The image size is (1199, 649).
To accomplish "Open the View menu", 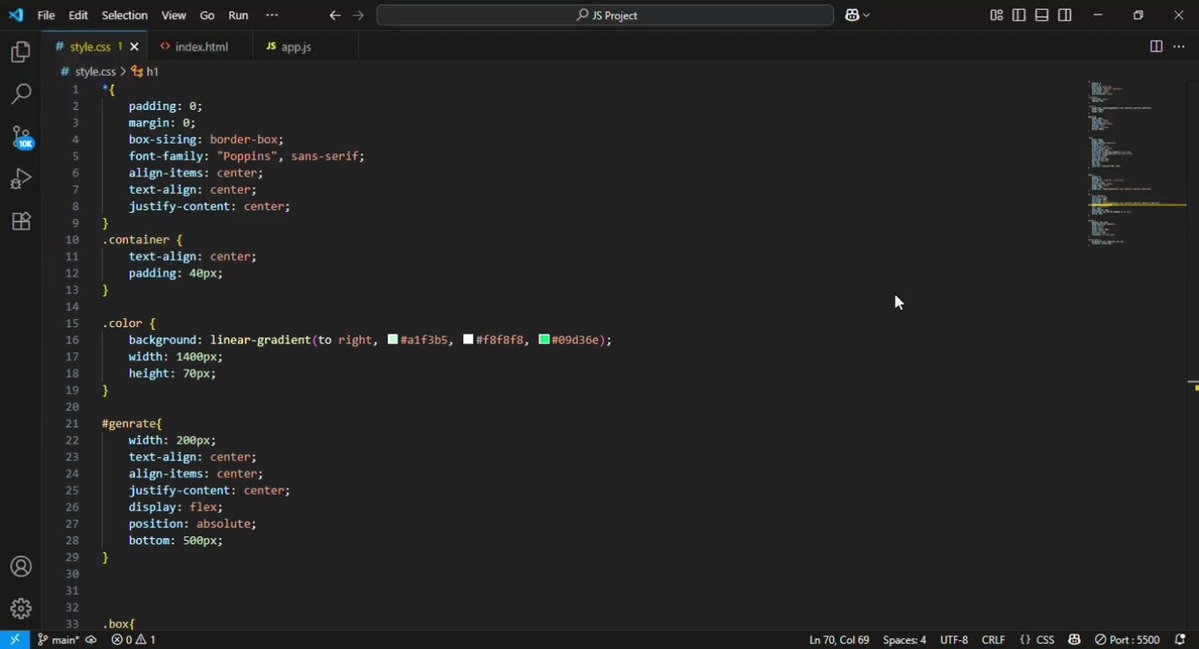I will click(174, 15).
